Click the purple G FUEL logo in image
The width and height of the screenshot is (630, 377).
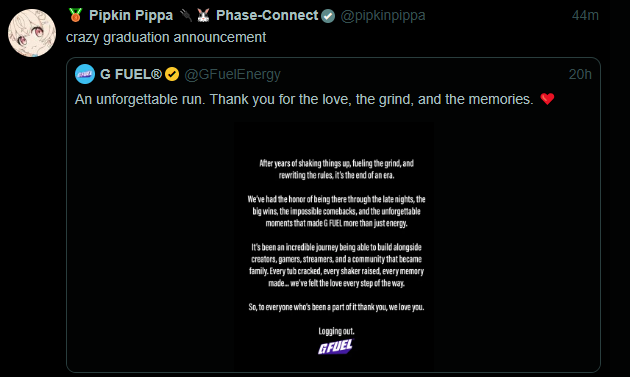click(335, 347)
